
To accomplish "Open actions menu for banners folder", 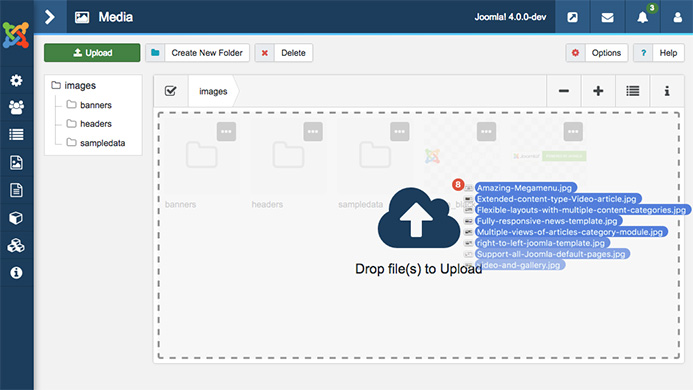I will click(226, 131).
